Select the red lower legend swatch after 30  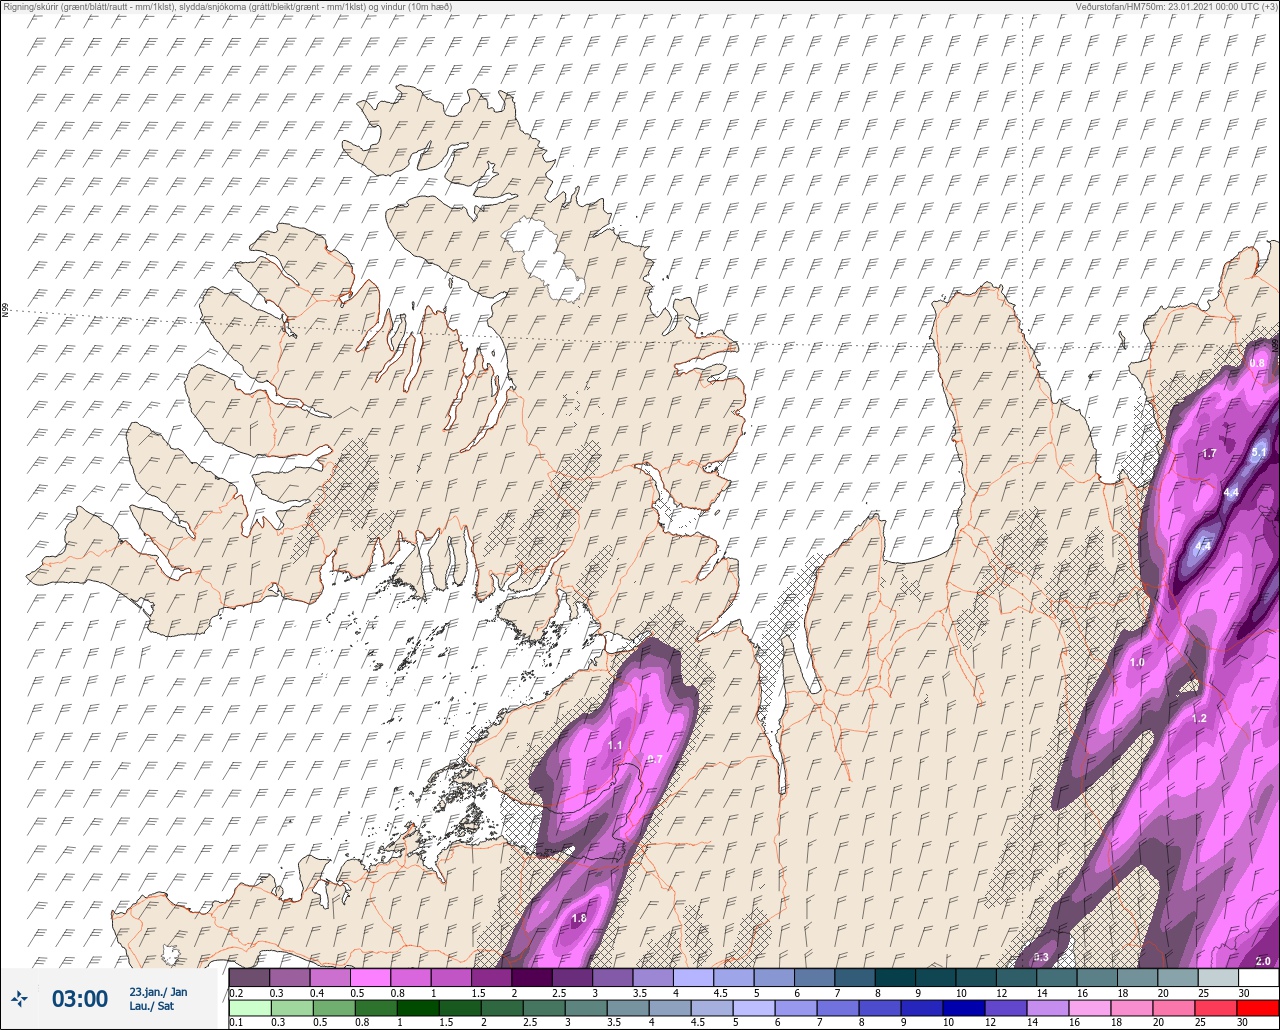click(1258, 1008)
